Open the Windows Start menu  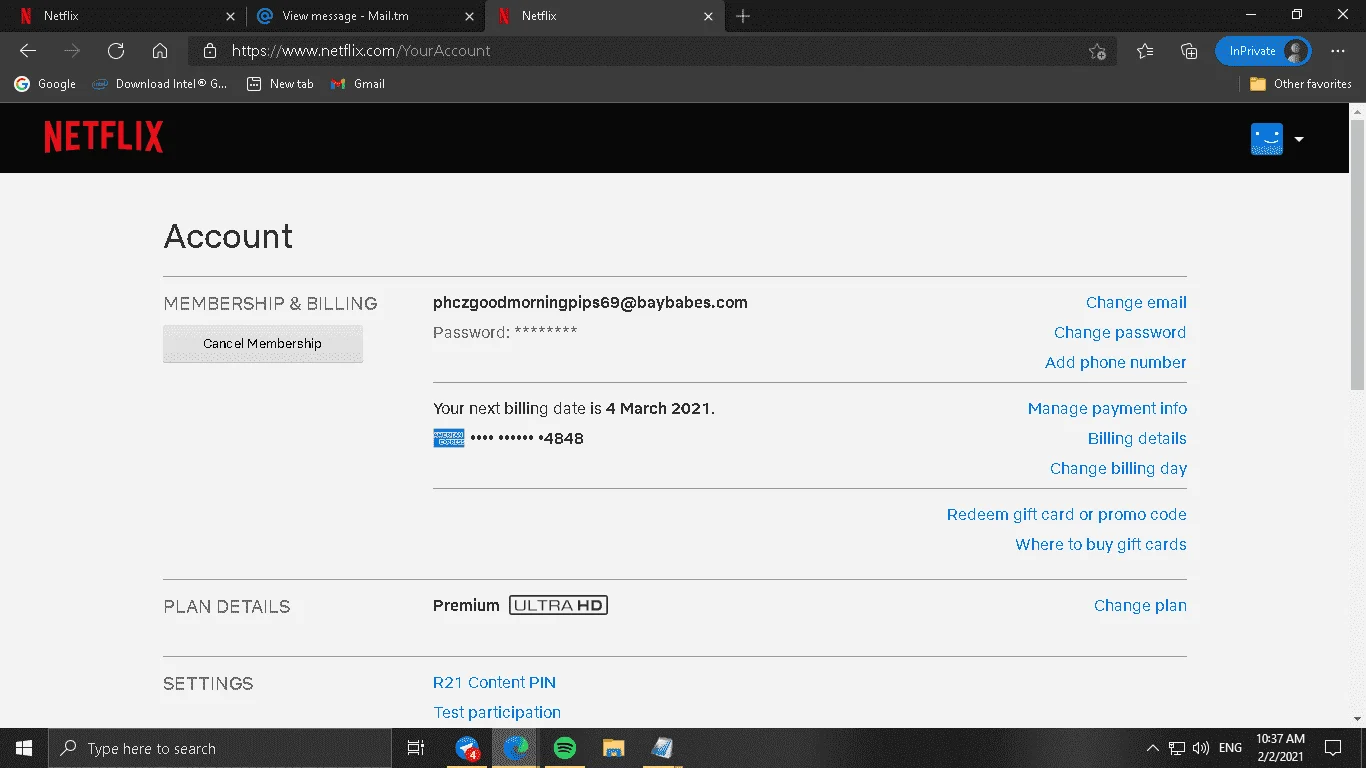coord(24,748)
